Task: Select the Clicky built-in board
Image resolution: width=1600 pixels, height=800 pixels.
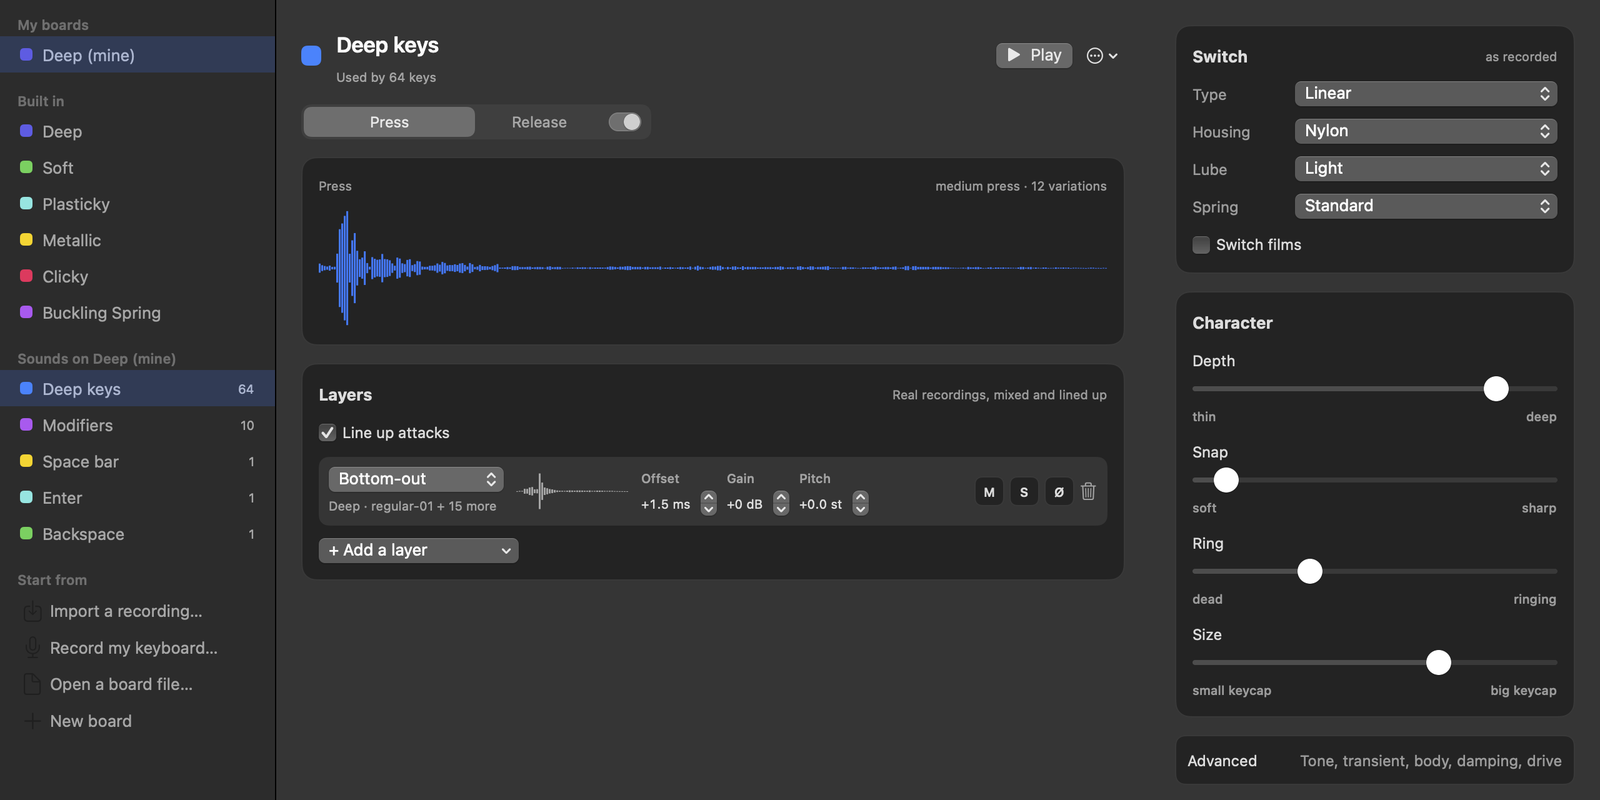Action: (x=138, y=277)
